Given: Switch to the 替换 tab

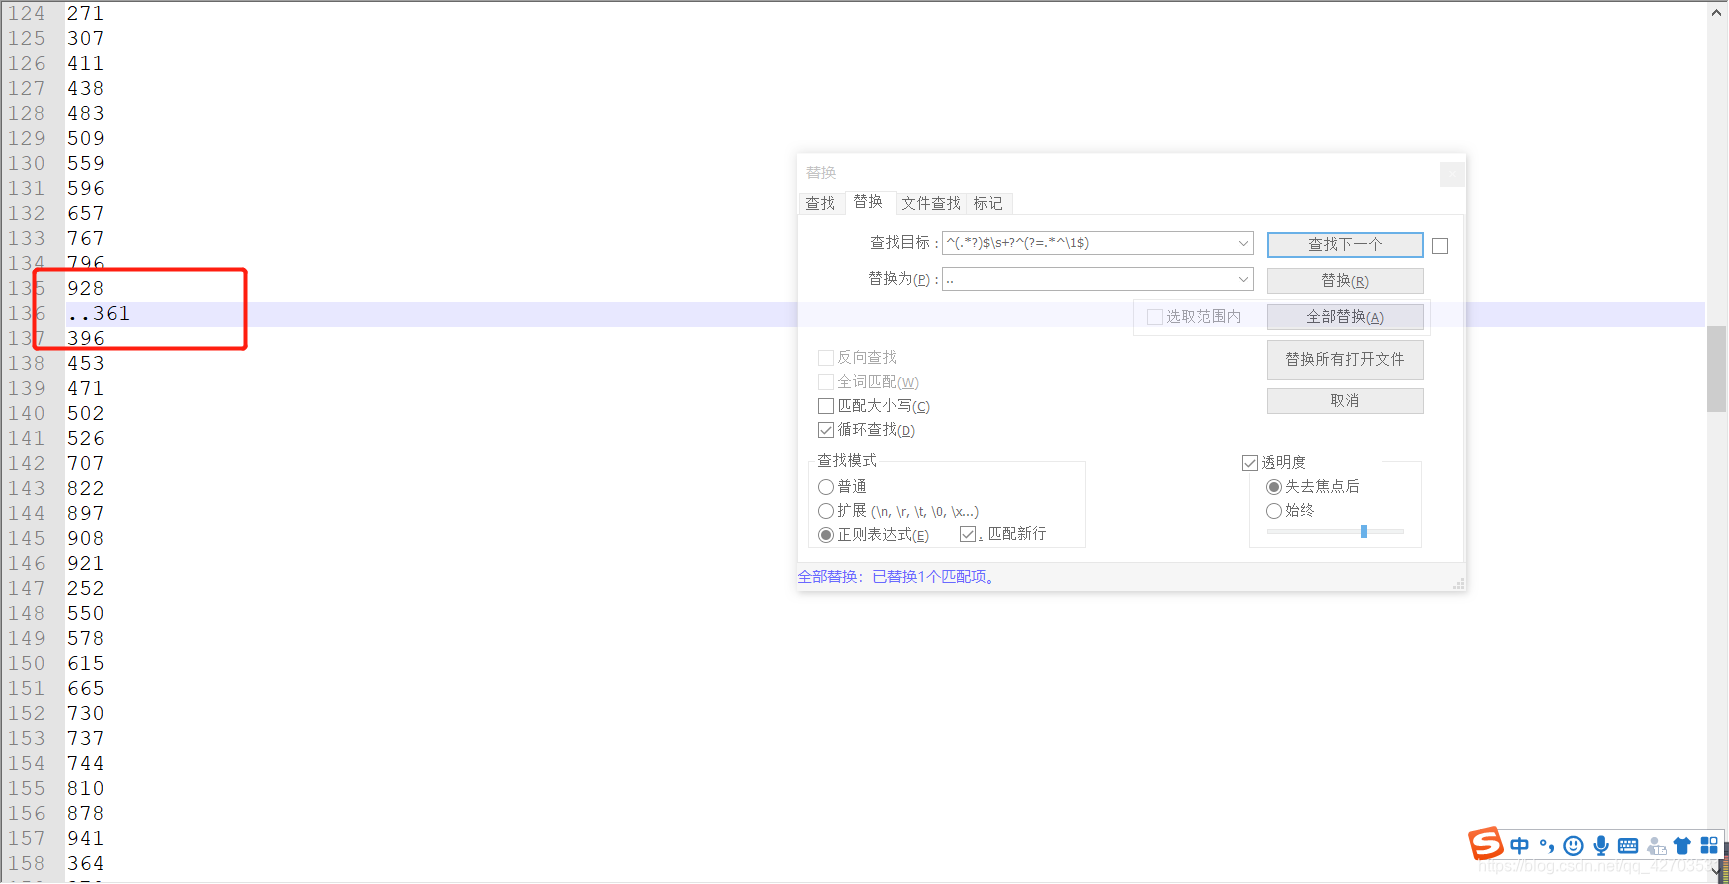Looking at the screenshot, I should [868, 202].
